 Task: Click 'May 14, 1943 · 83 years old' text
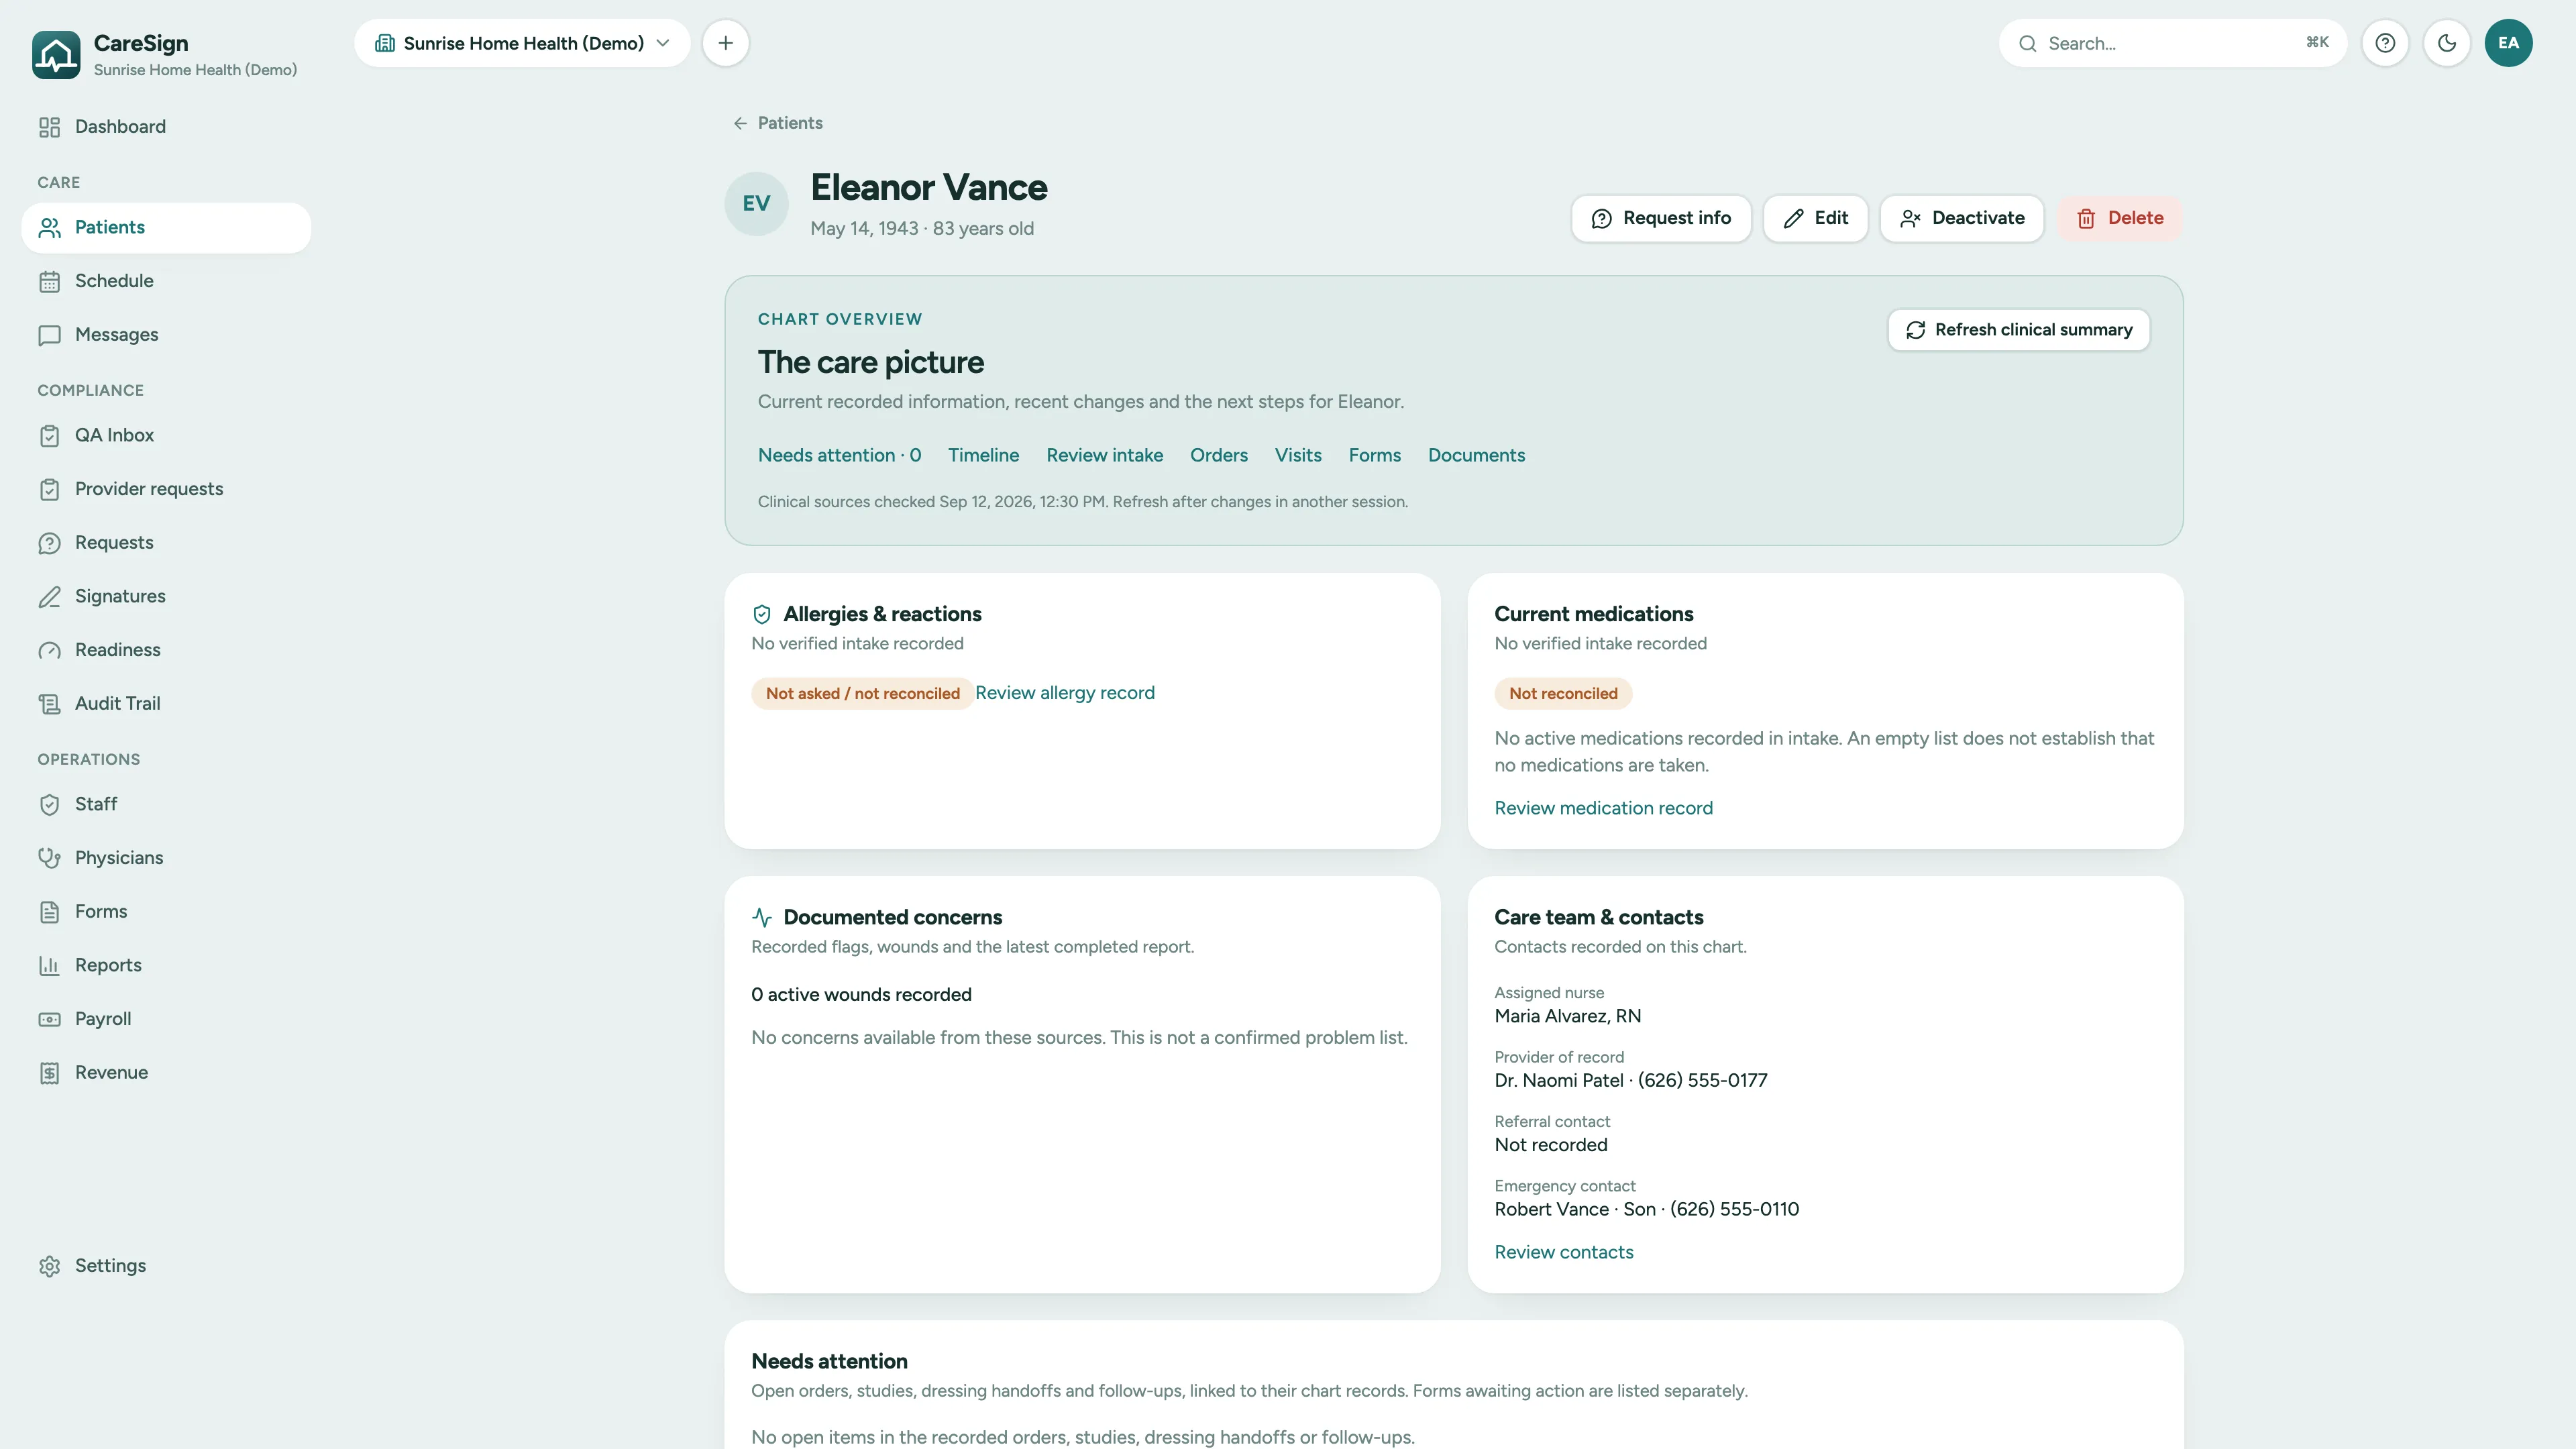coord(922,229)
